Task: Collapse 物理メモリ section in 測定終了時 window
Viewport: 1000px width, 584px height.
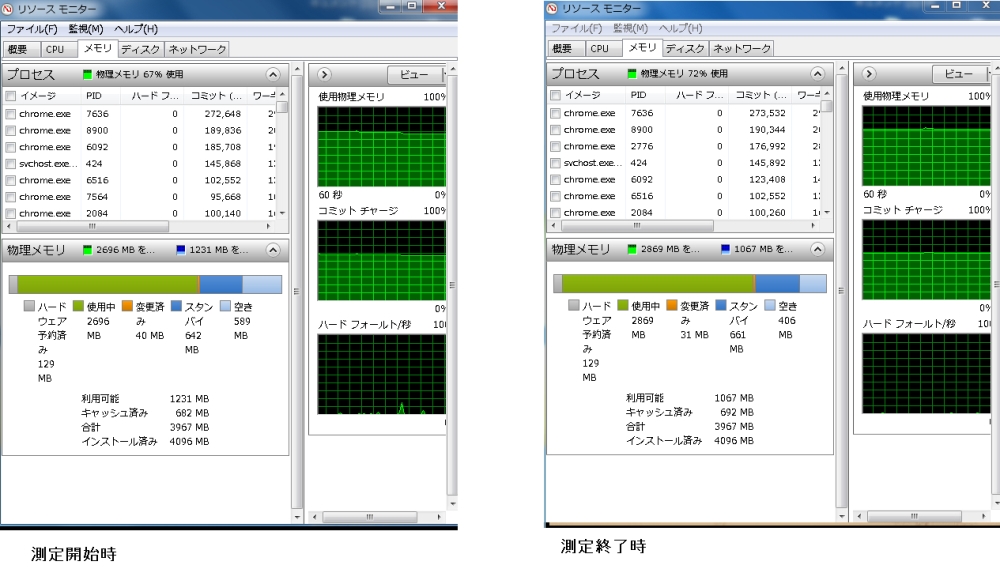Action: (818, 249)
